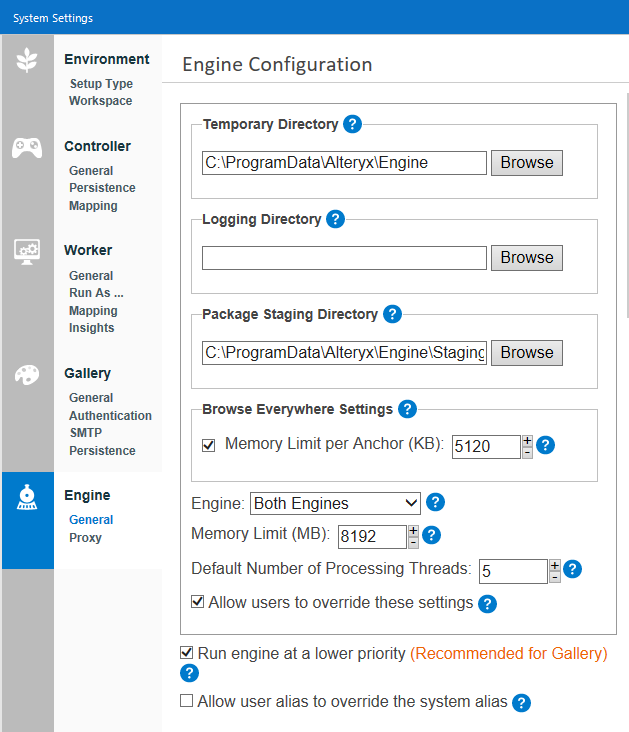The width and height of the screenshot is (629, 732).
Task: Click the Engine train icon
Action: click(x=27, y=499)
